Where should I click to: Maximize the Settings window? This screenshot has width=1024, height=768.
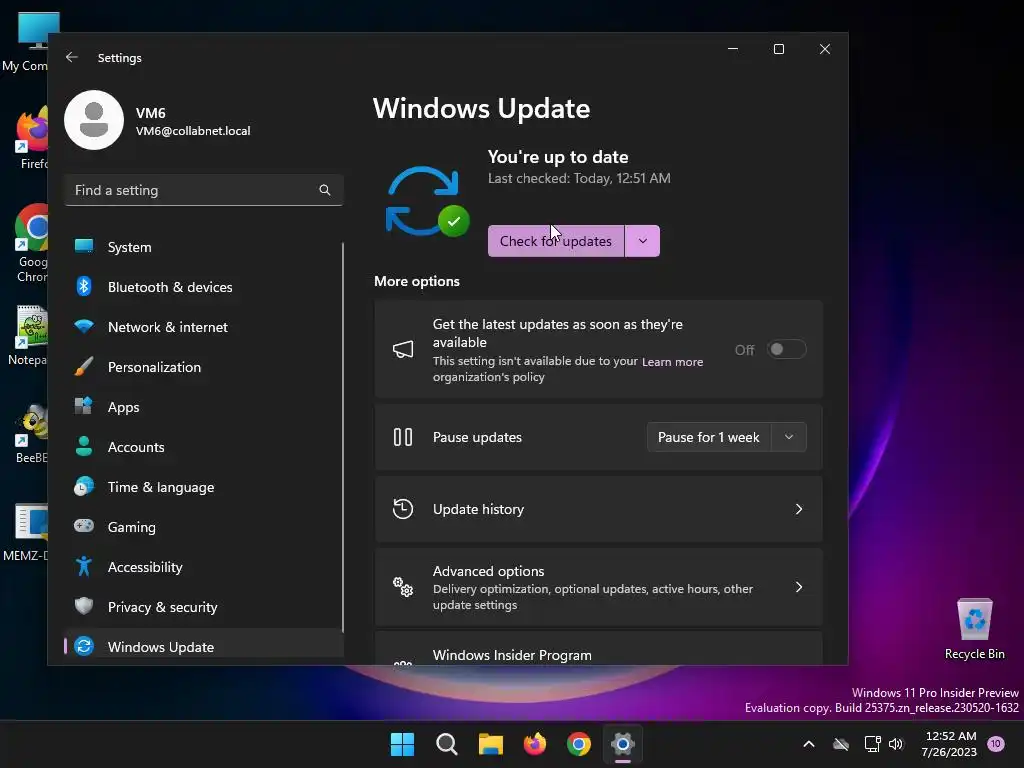point(778,49)
